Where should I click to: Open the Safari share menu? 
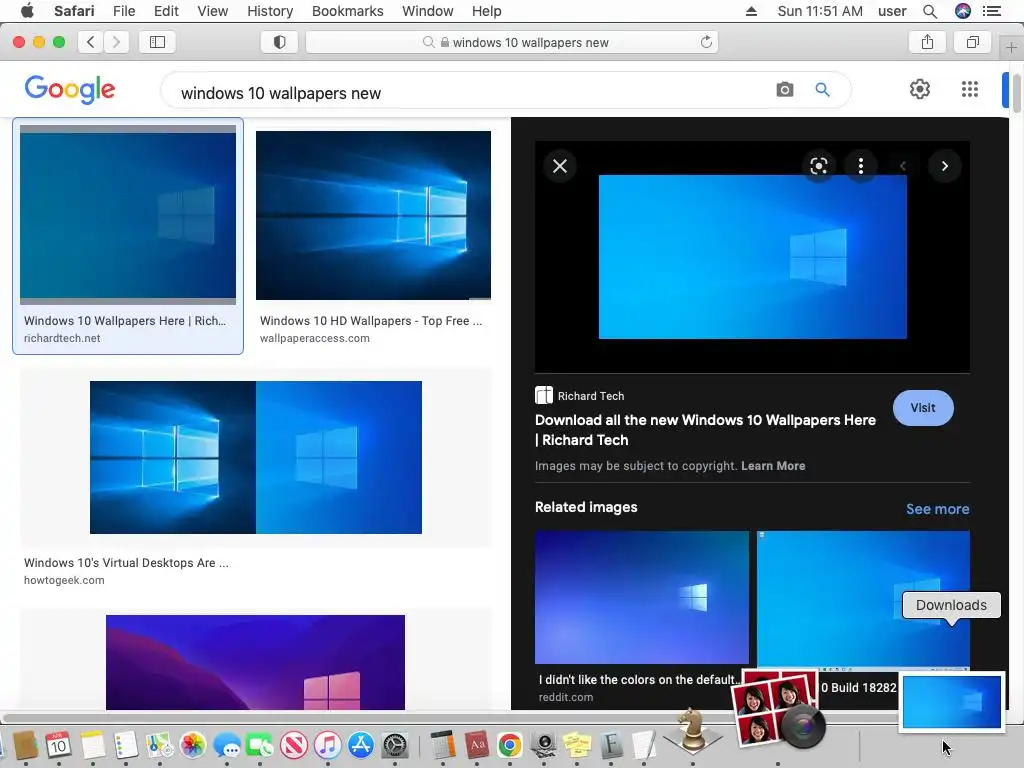(927, 42)
